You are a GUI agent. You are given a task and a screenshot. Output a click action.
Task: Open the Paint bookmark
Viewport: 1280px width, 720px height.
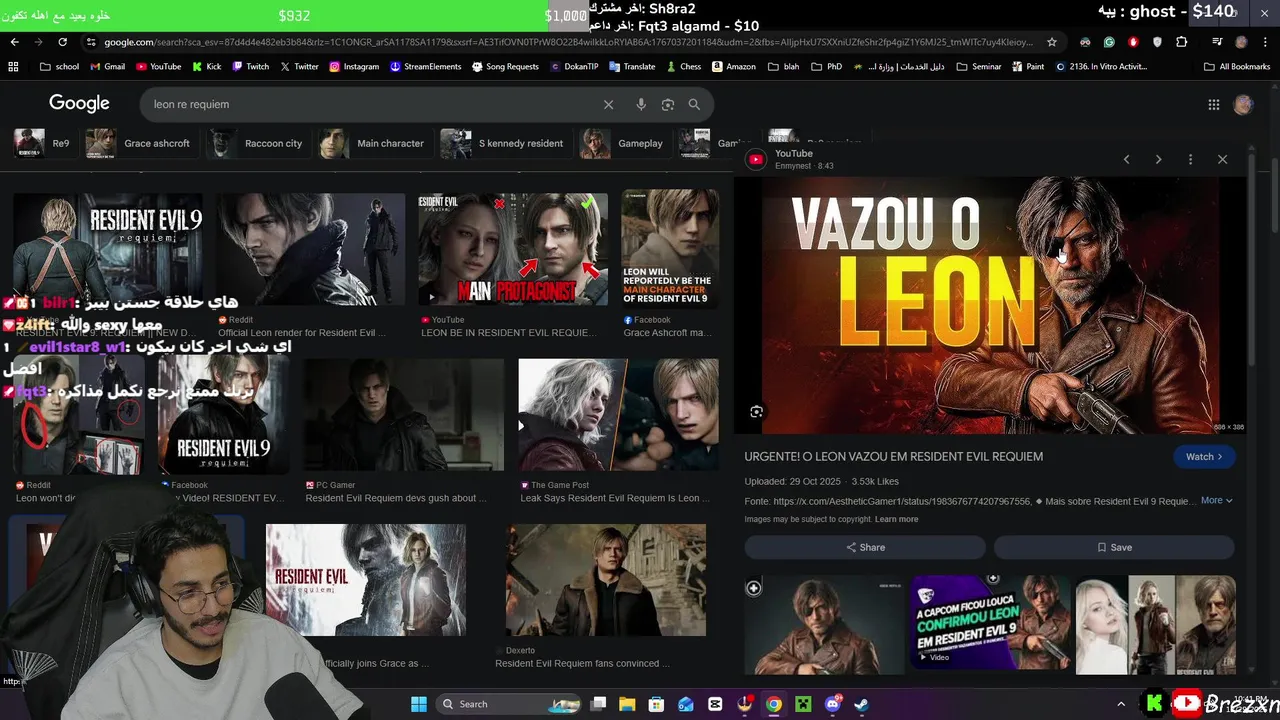point(1028,67)
